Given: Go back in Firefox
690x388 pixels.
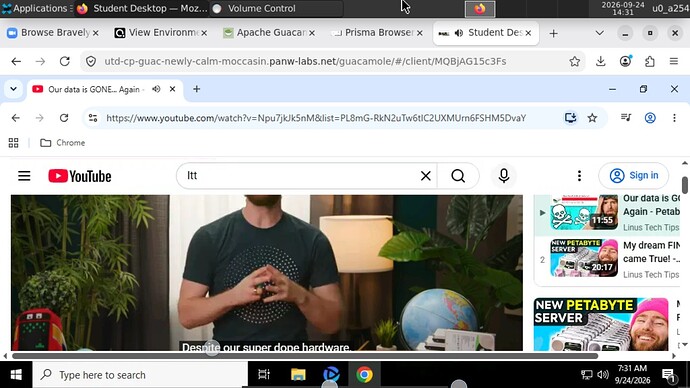Looking at the screenshot, I should pos(16,62).
